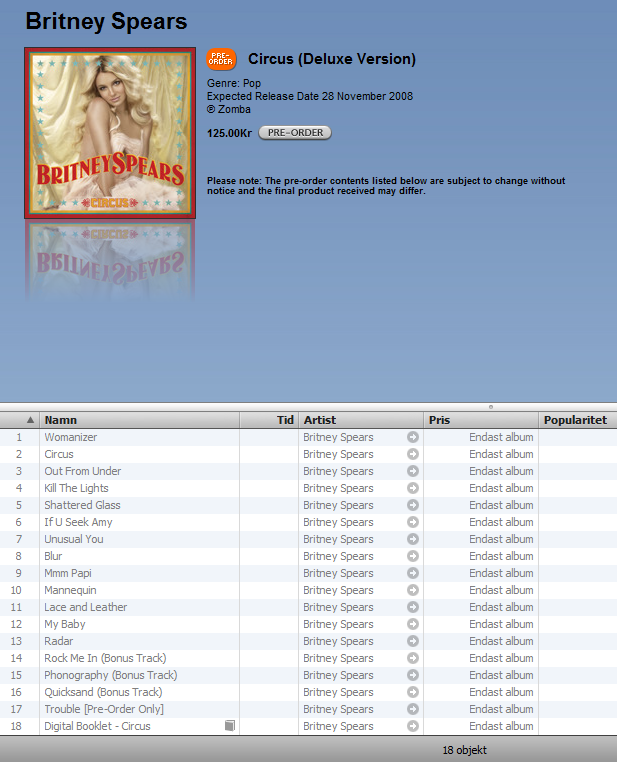Click the PRE-ORDER button beside 125.00Kr

pyautogui.click(x=295, y=133)
